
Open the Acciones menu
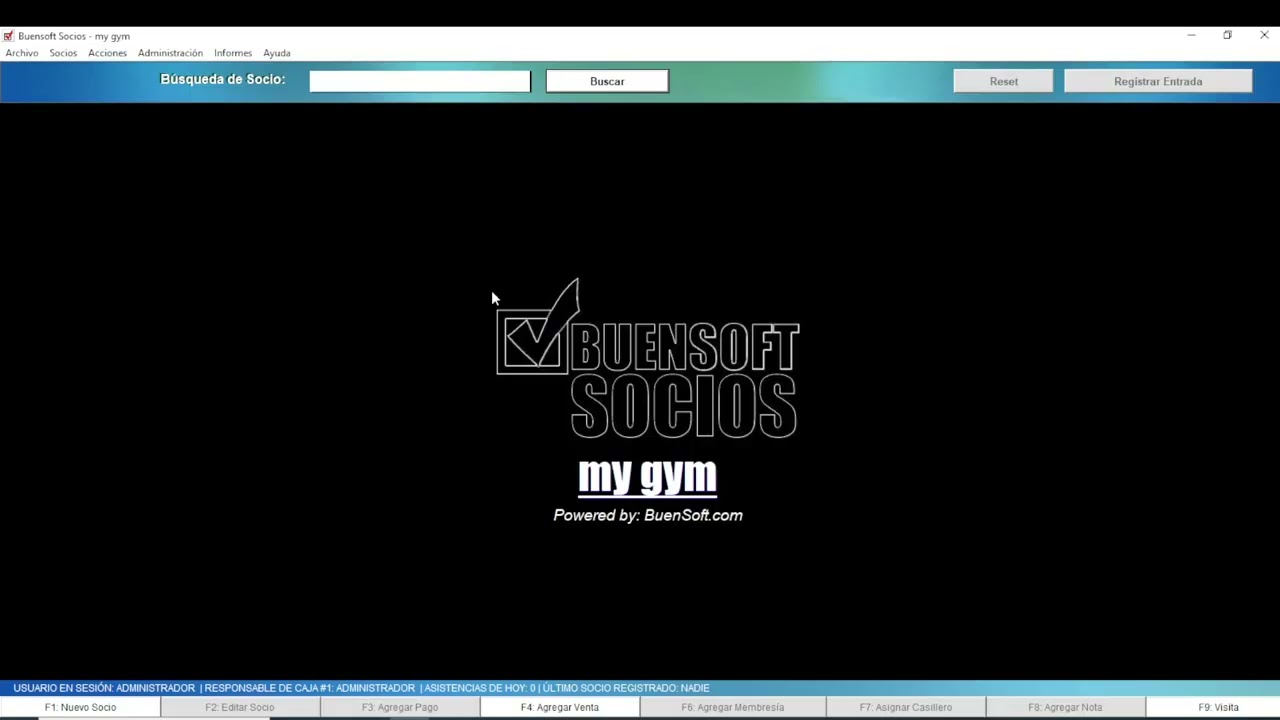(x=107, y=53)
